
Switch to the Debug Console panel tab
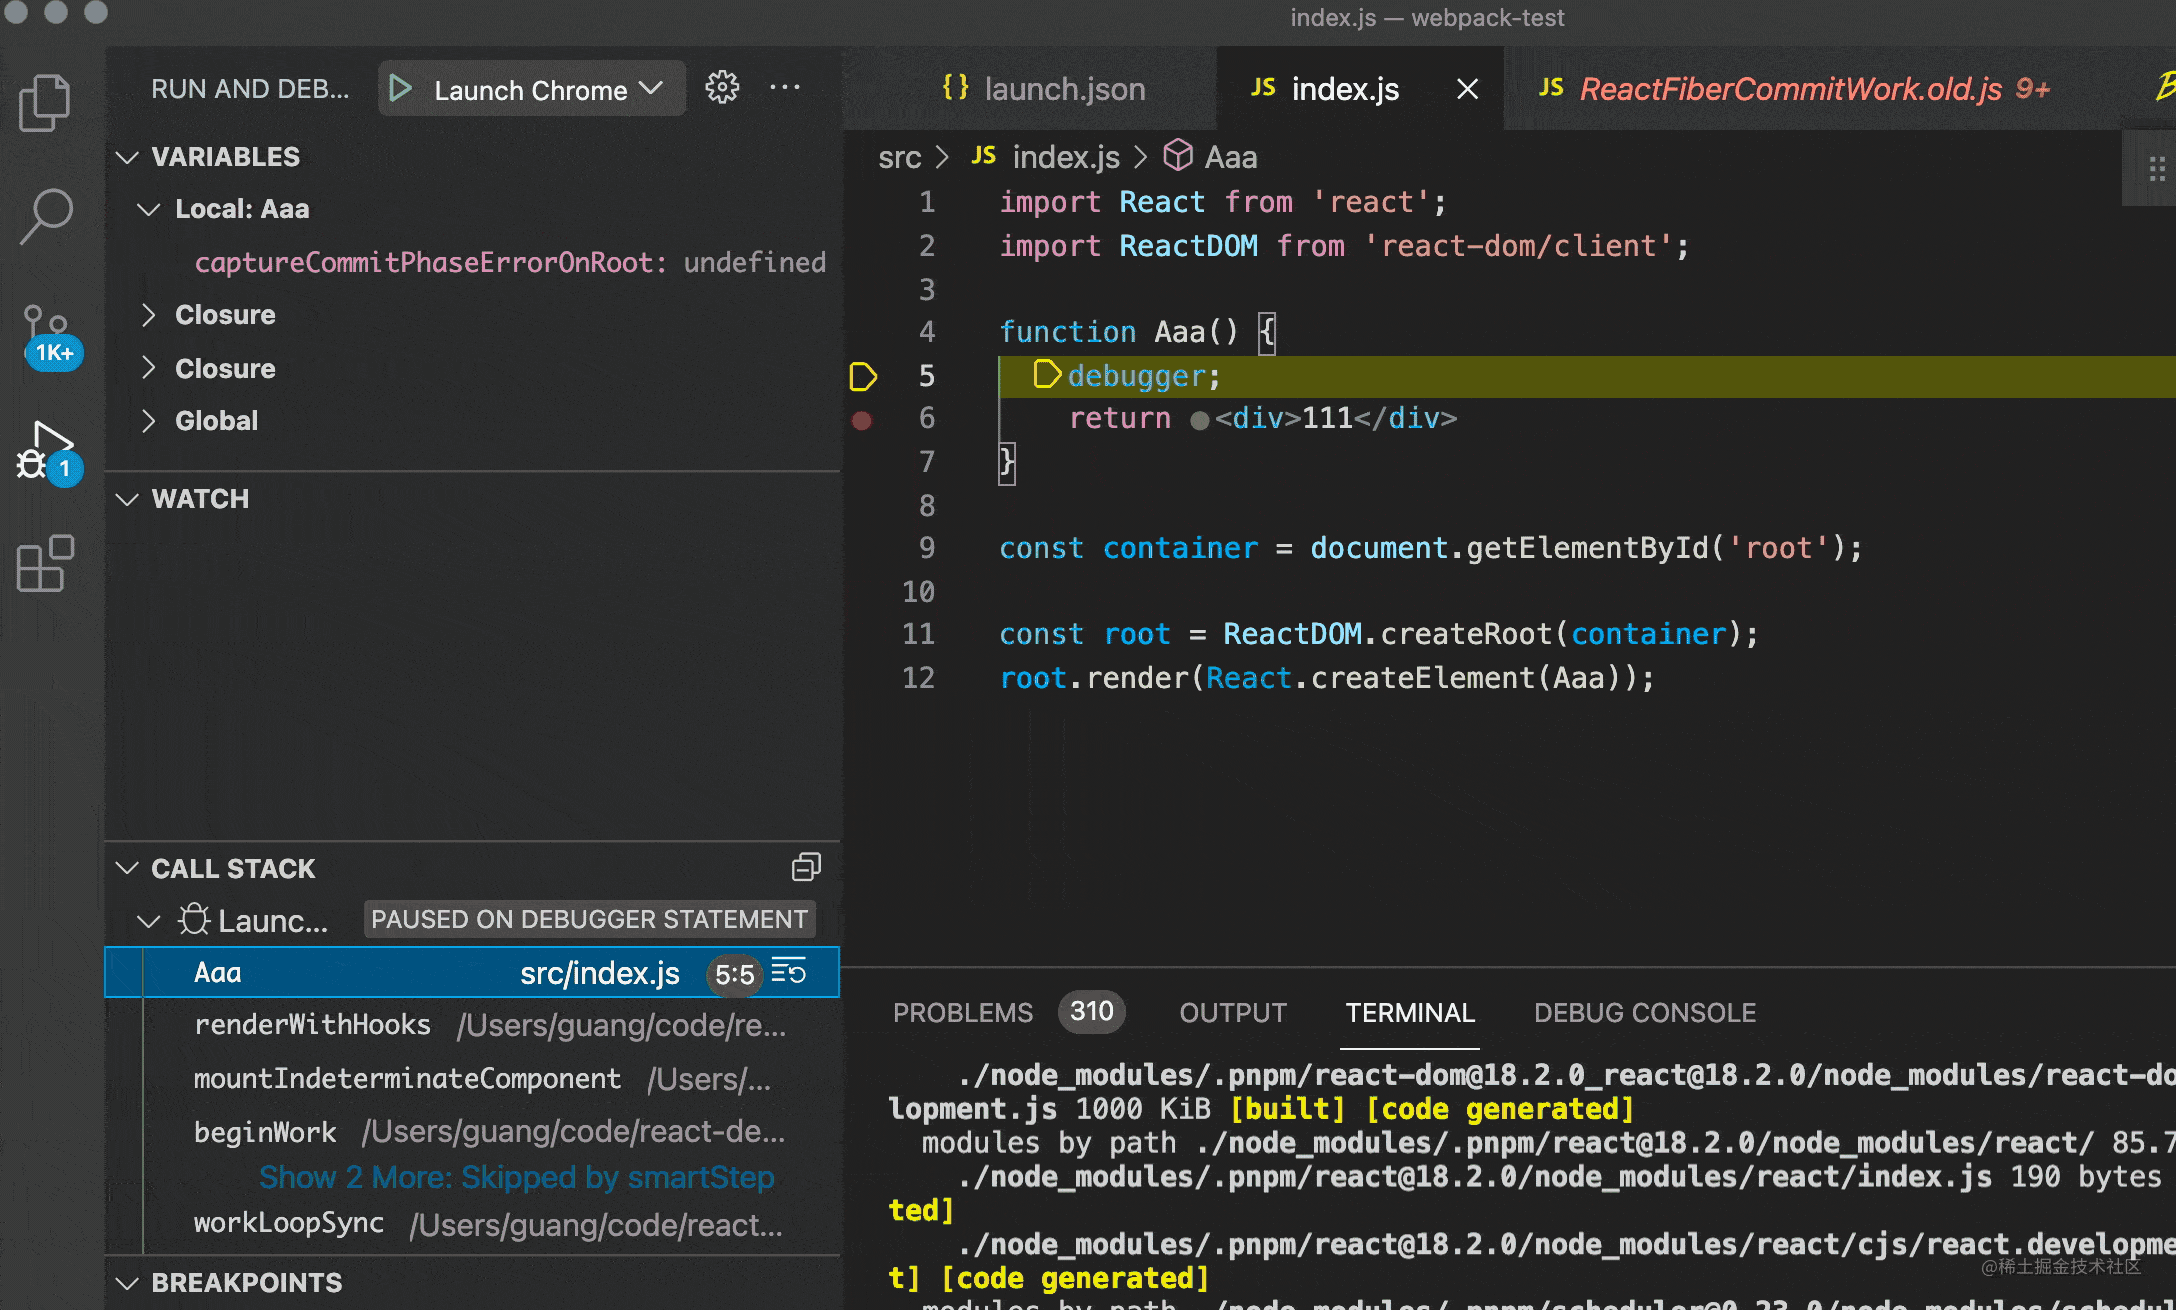pos(1644,1013)
